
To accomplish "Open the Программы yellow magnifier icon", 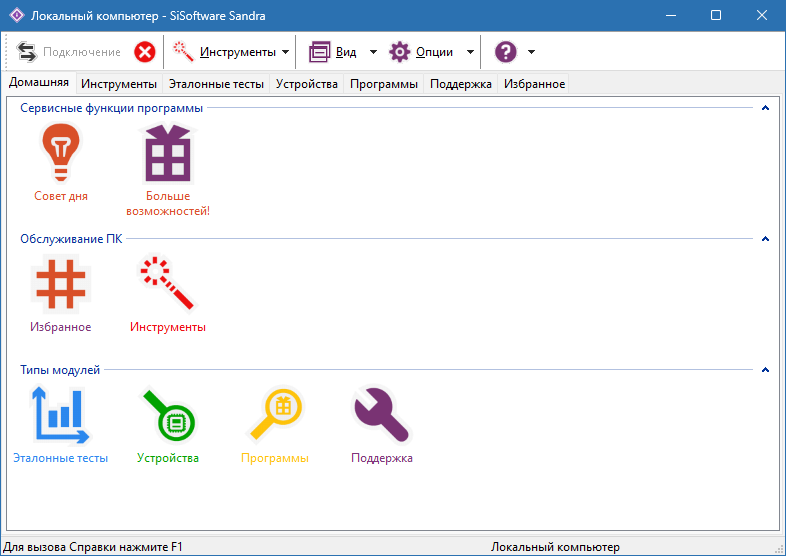I will pos(276,414).
